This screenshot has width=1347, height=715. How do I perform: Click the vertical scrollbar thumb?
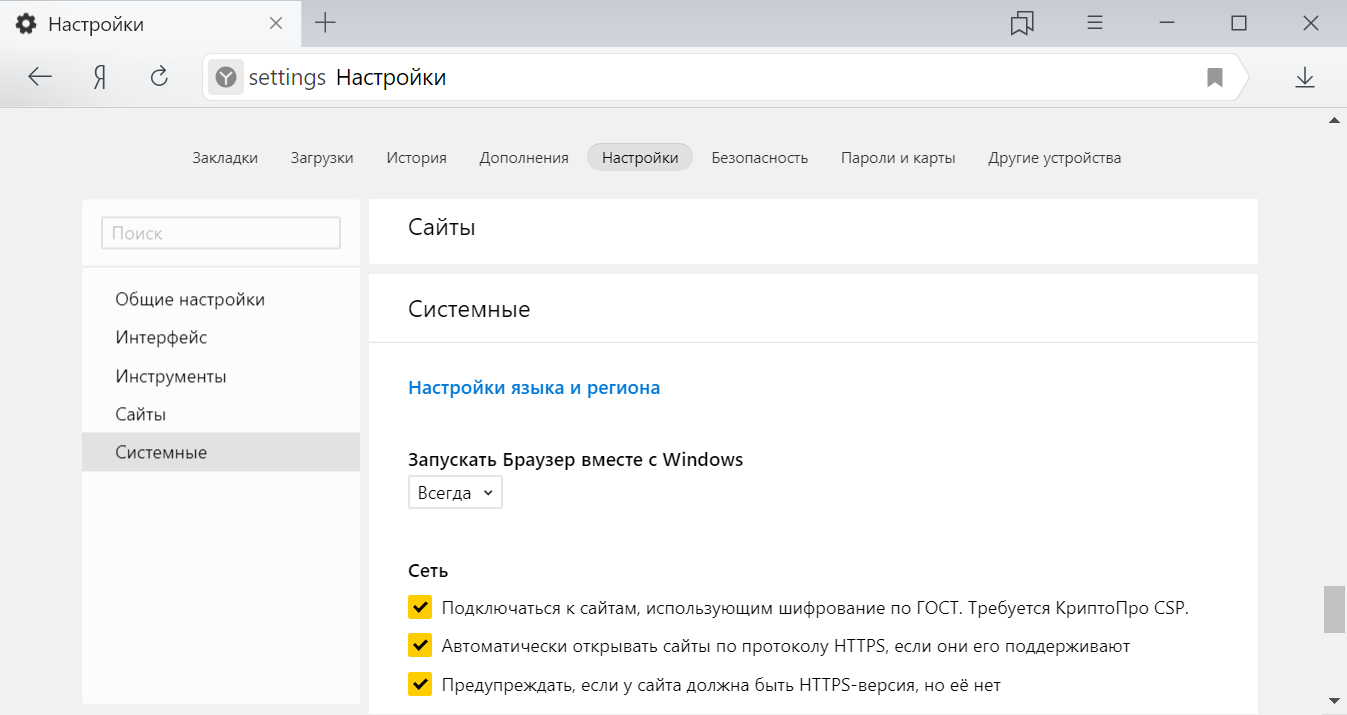click(1334, 609)
